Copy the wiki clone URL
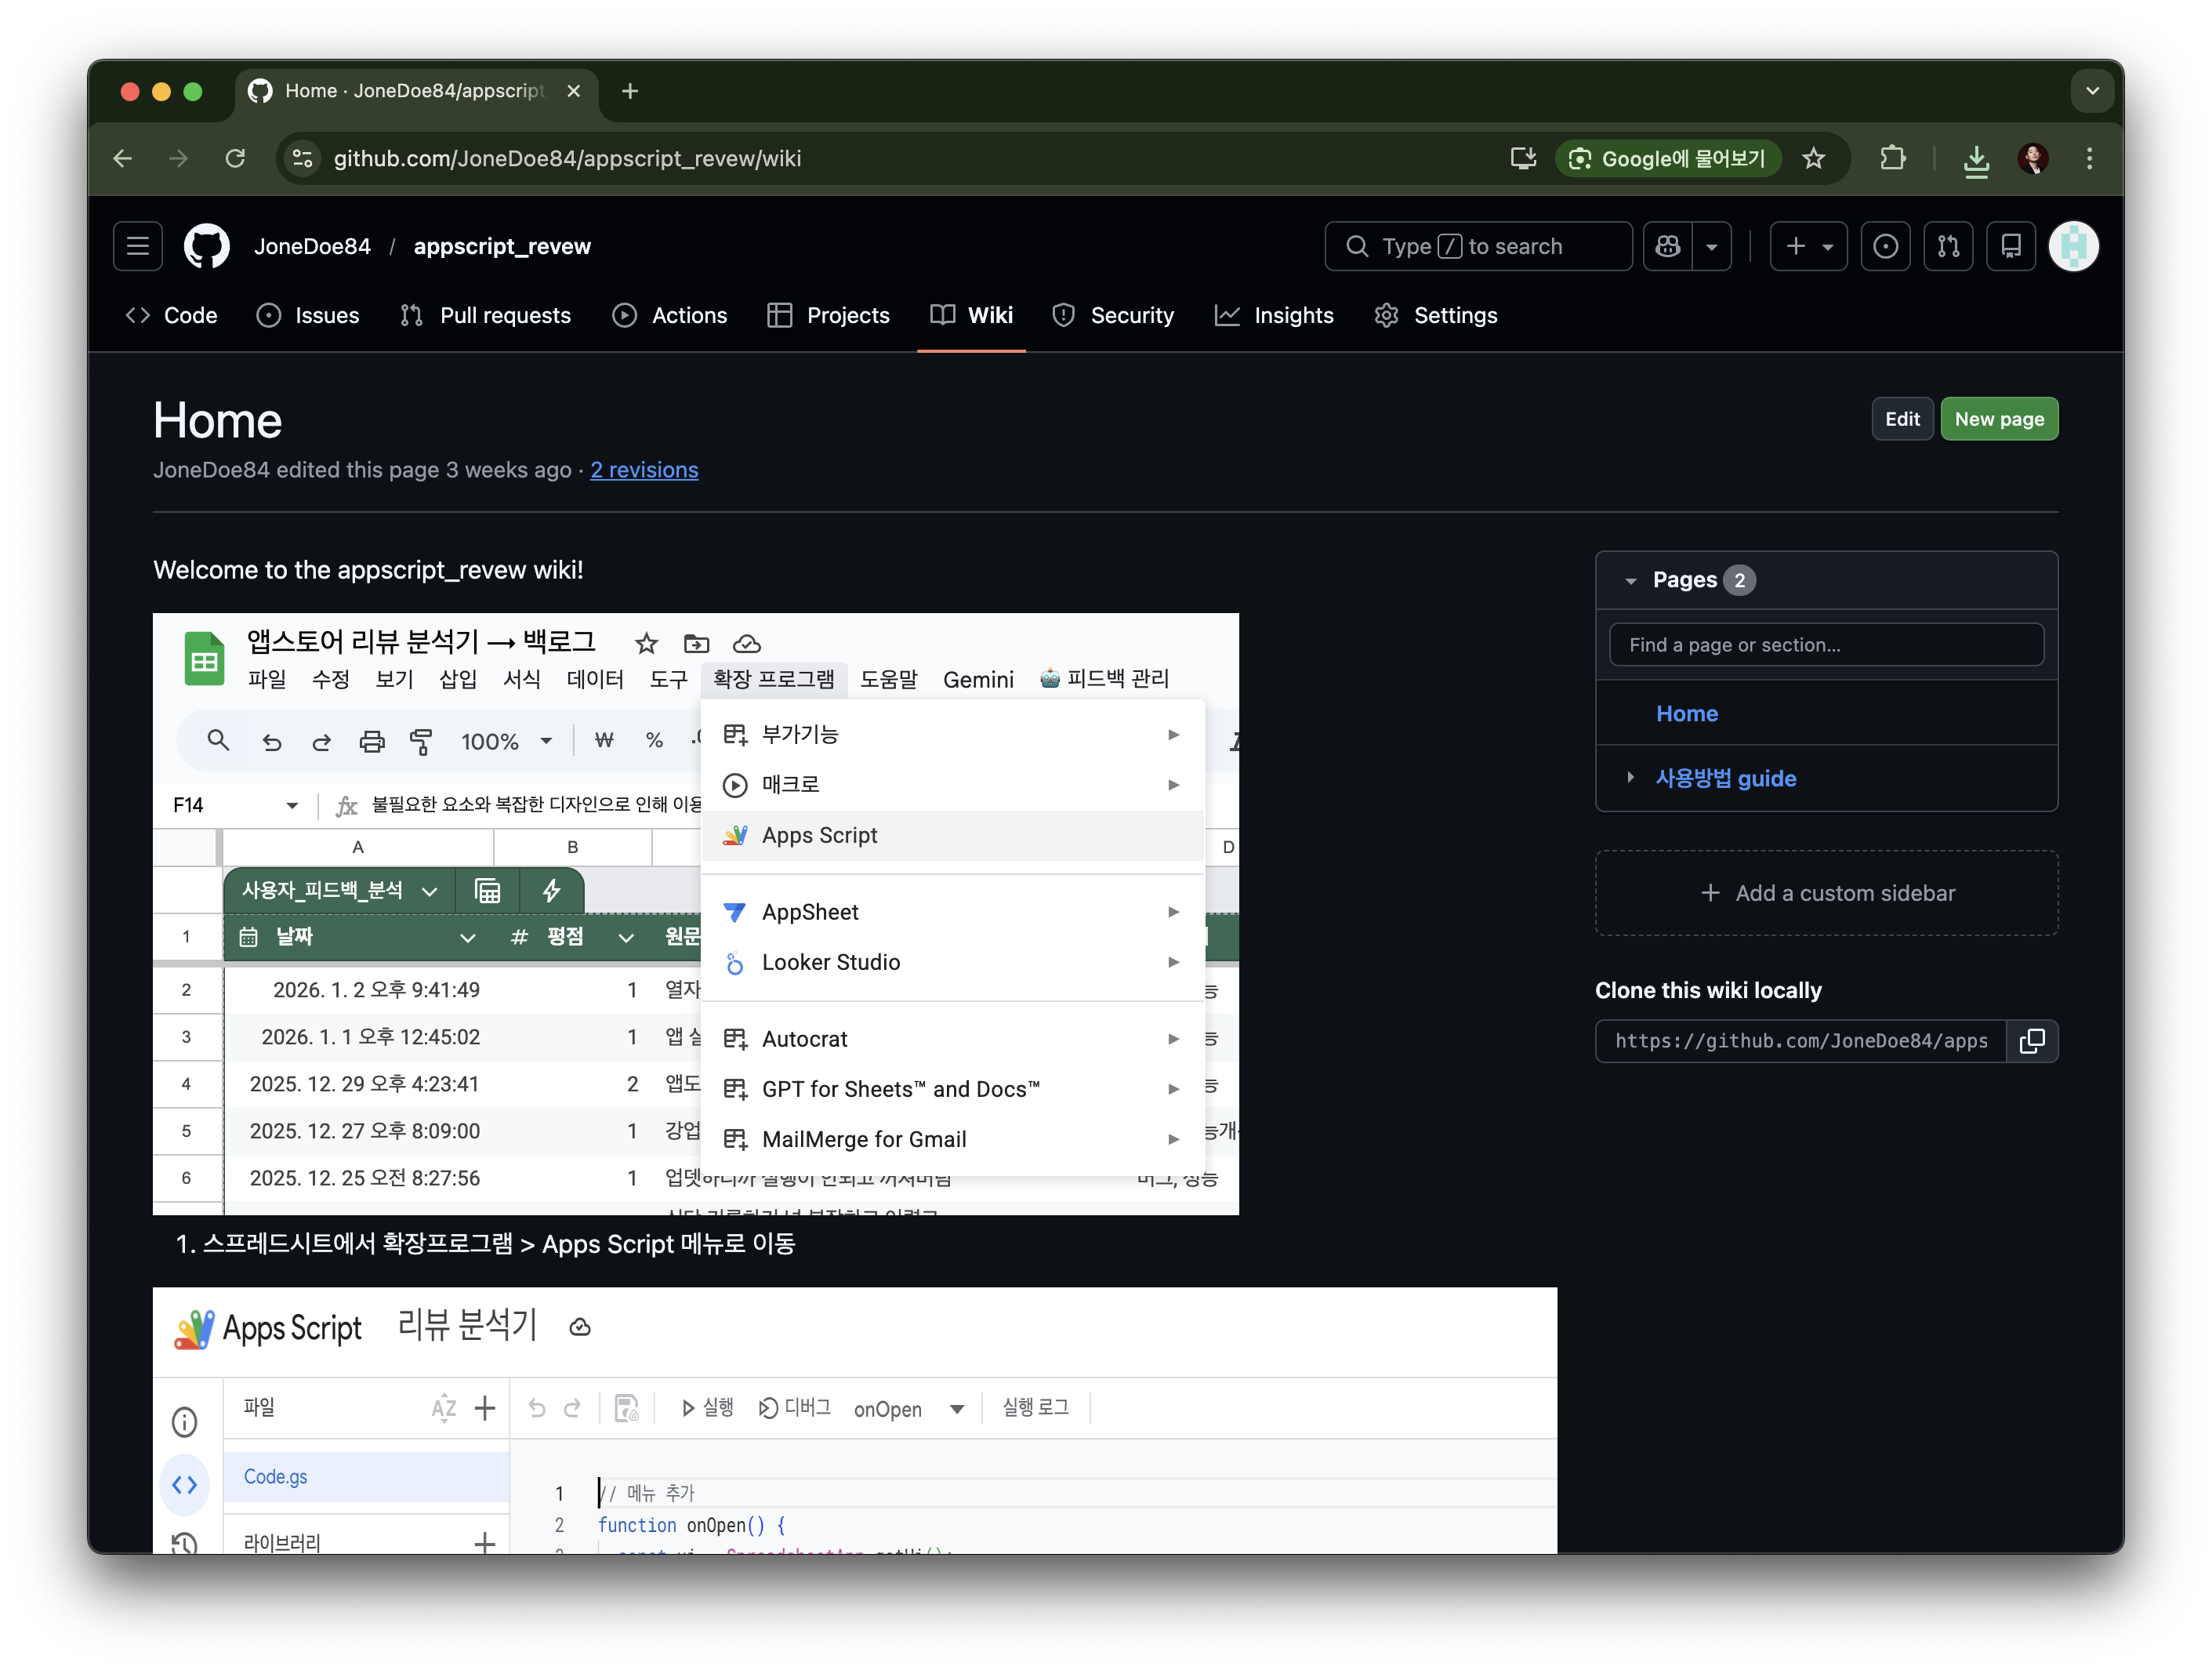 coord(2032,1041)
